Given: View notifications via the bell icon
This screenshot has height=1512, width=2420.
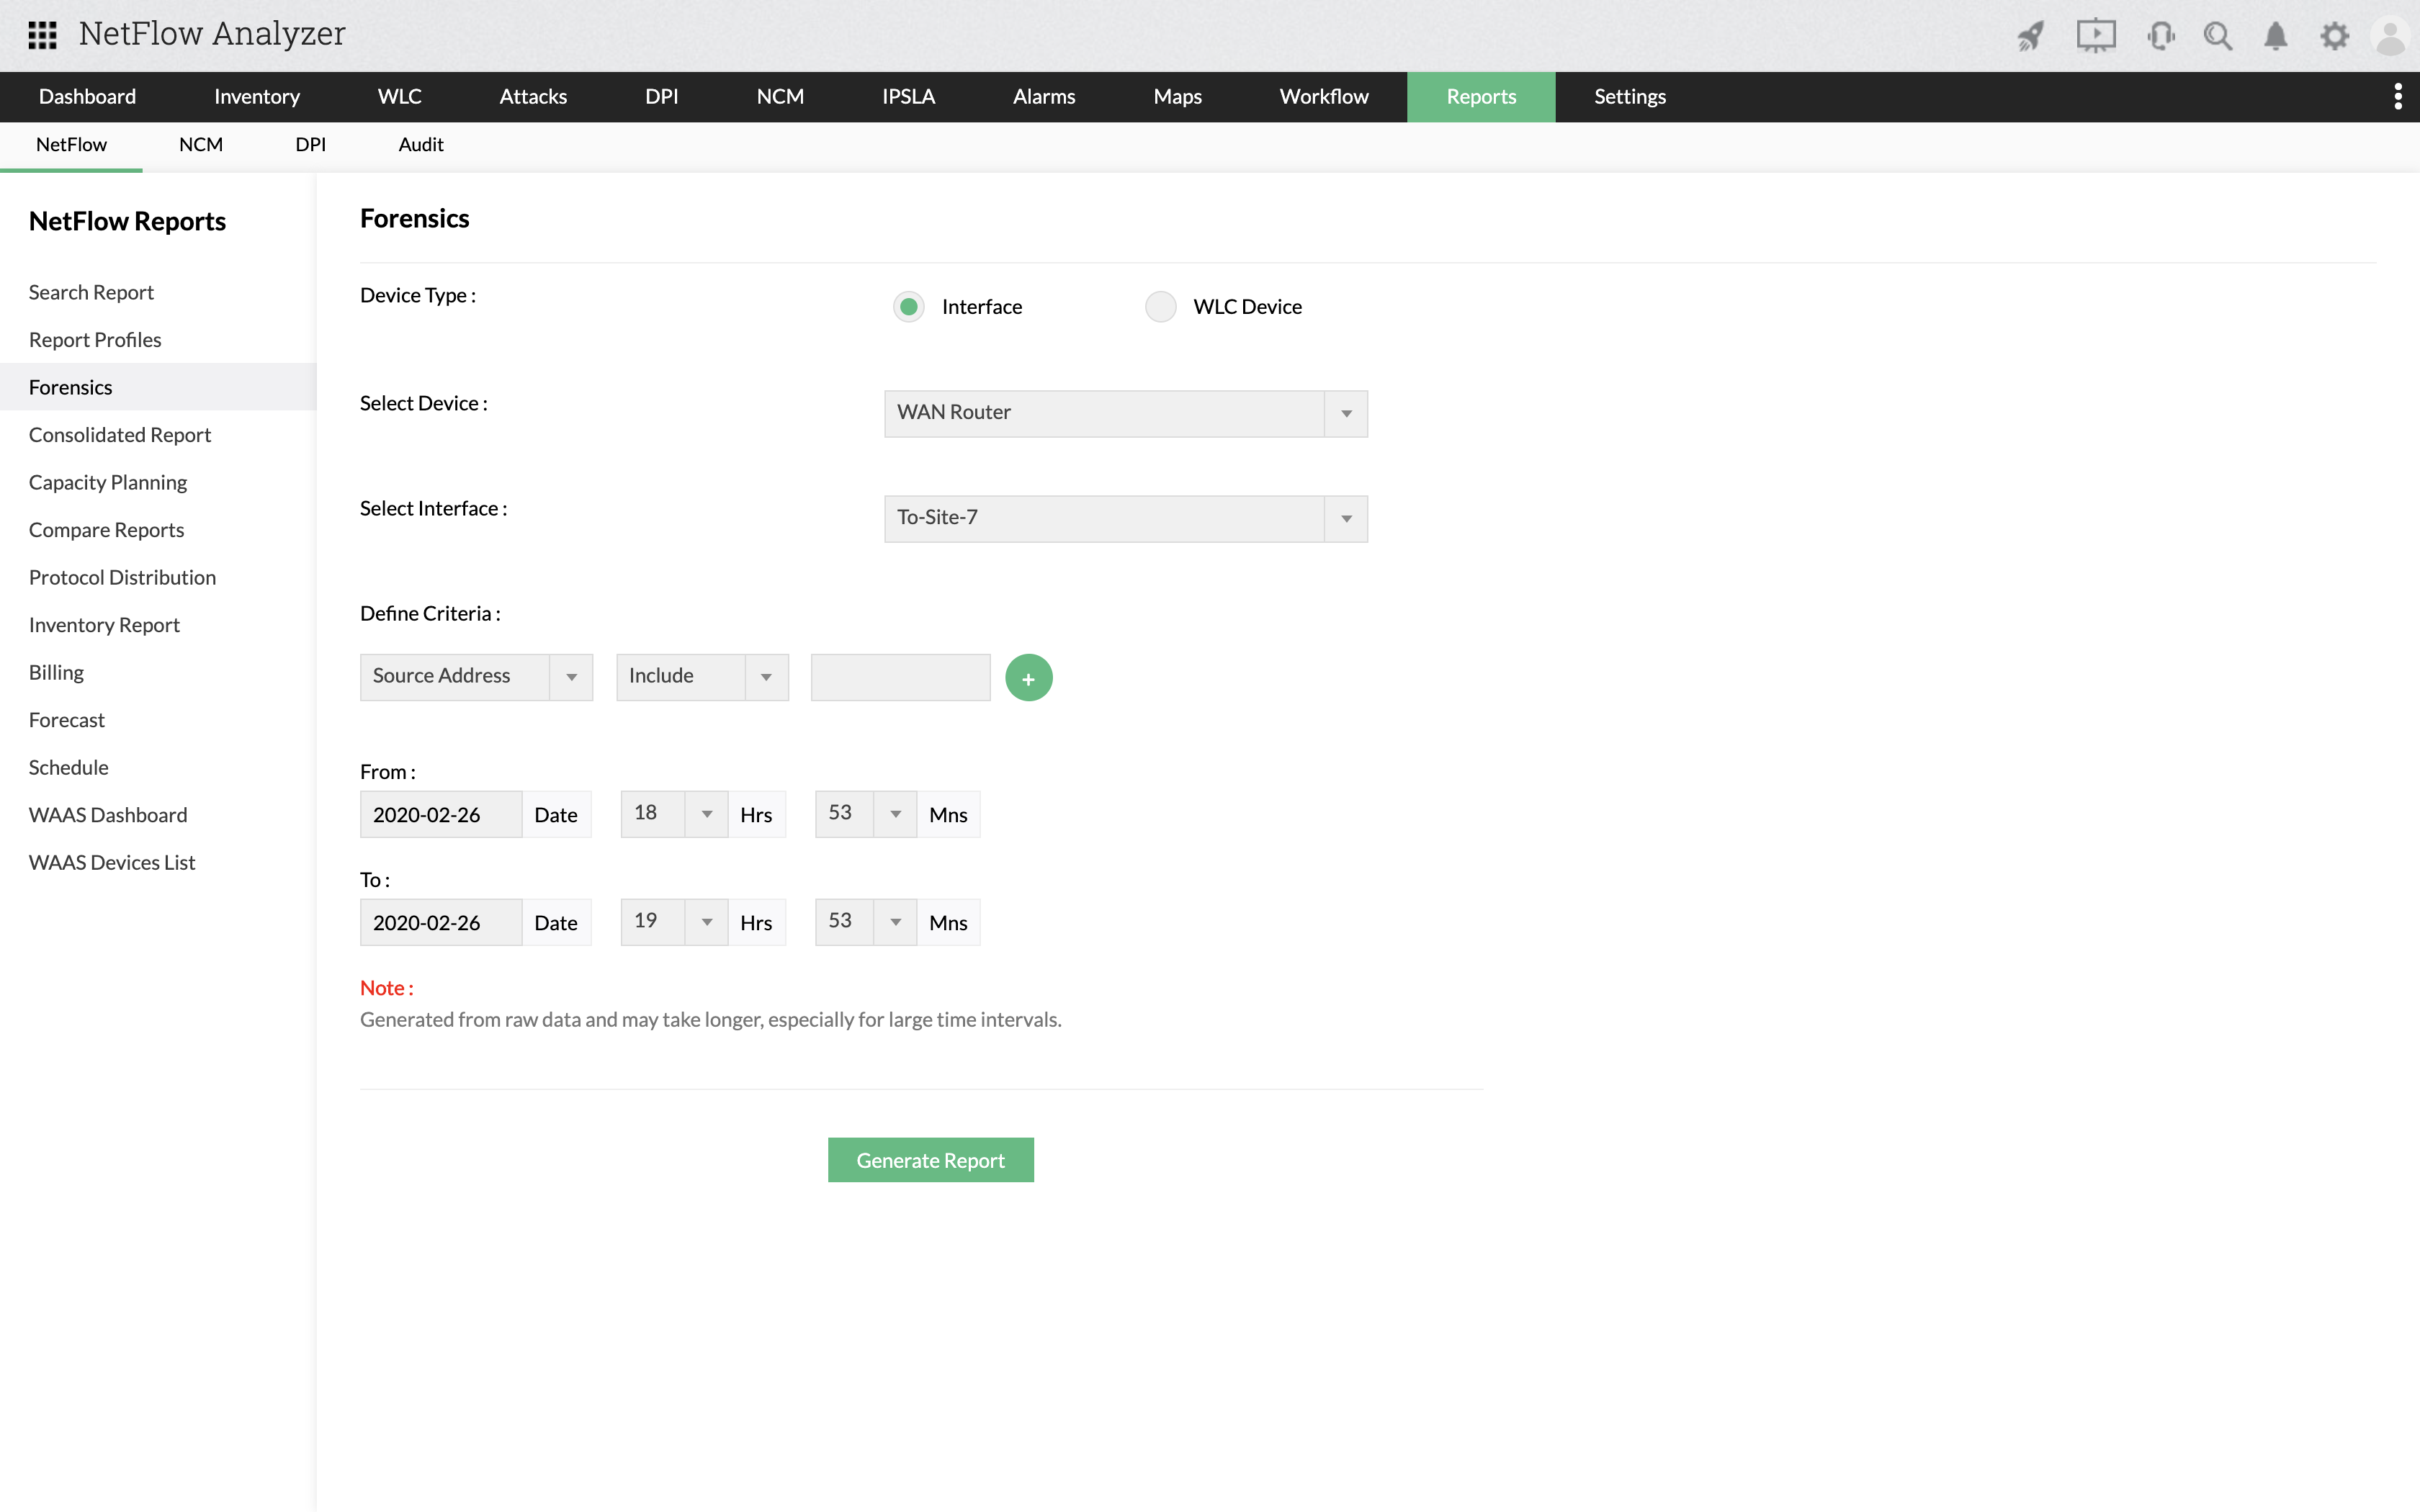Looking at the screenshot, I should pyautogui.click(x=2275, y=36).
